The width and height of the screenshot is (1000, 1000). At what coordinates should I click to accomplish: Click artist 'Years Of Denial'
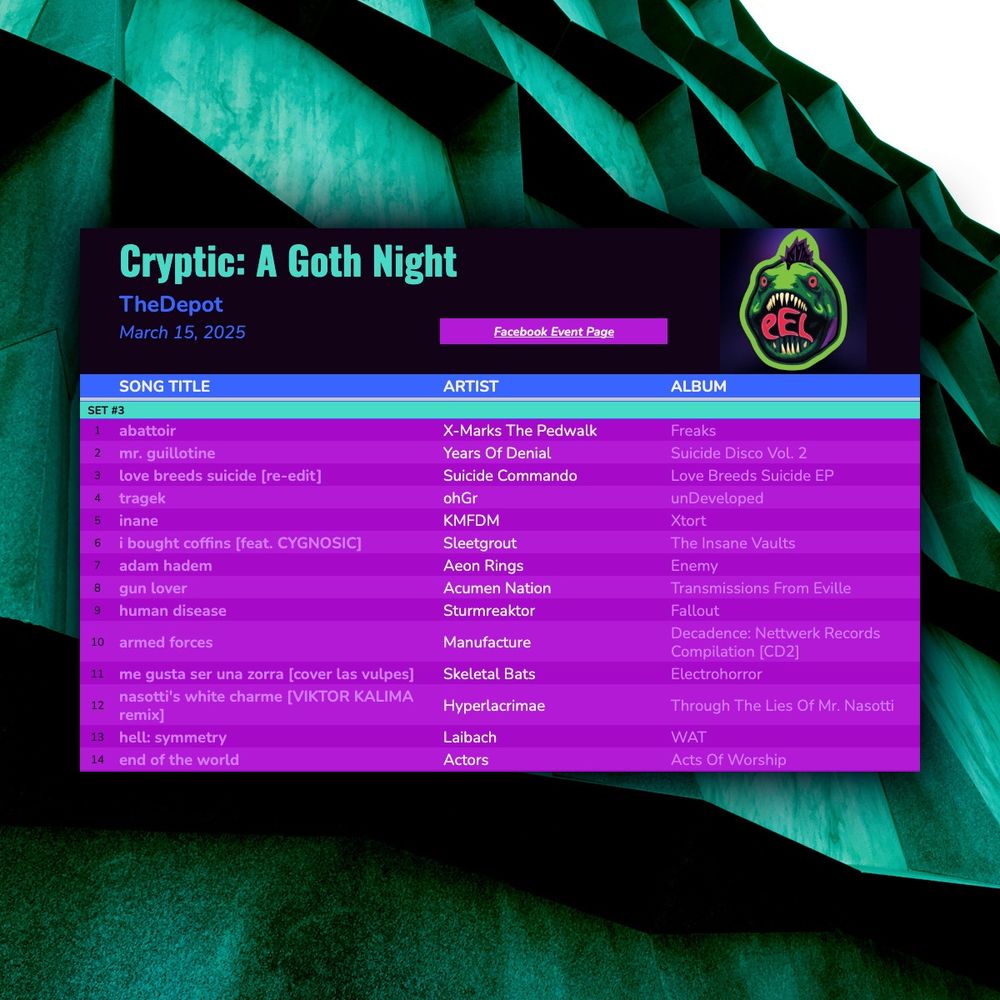click(497, 453)
